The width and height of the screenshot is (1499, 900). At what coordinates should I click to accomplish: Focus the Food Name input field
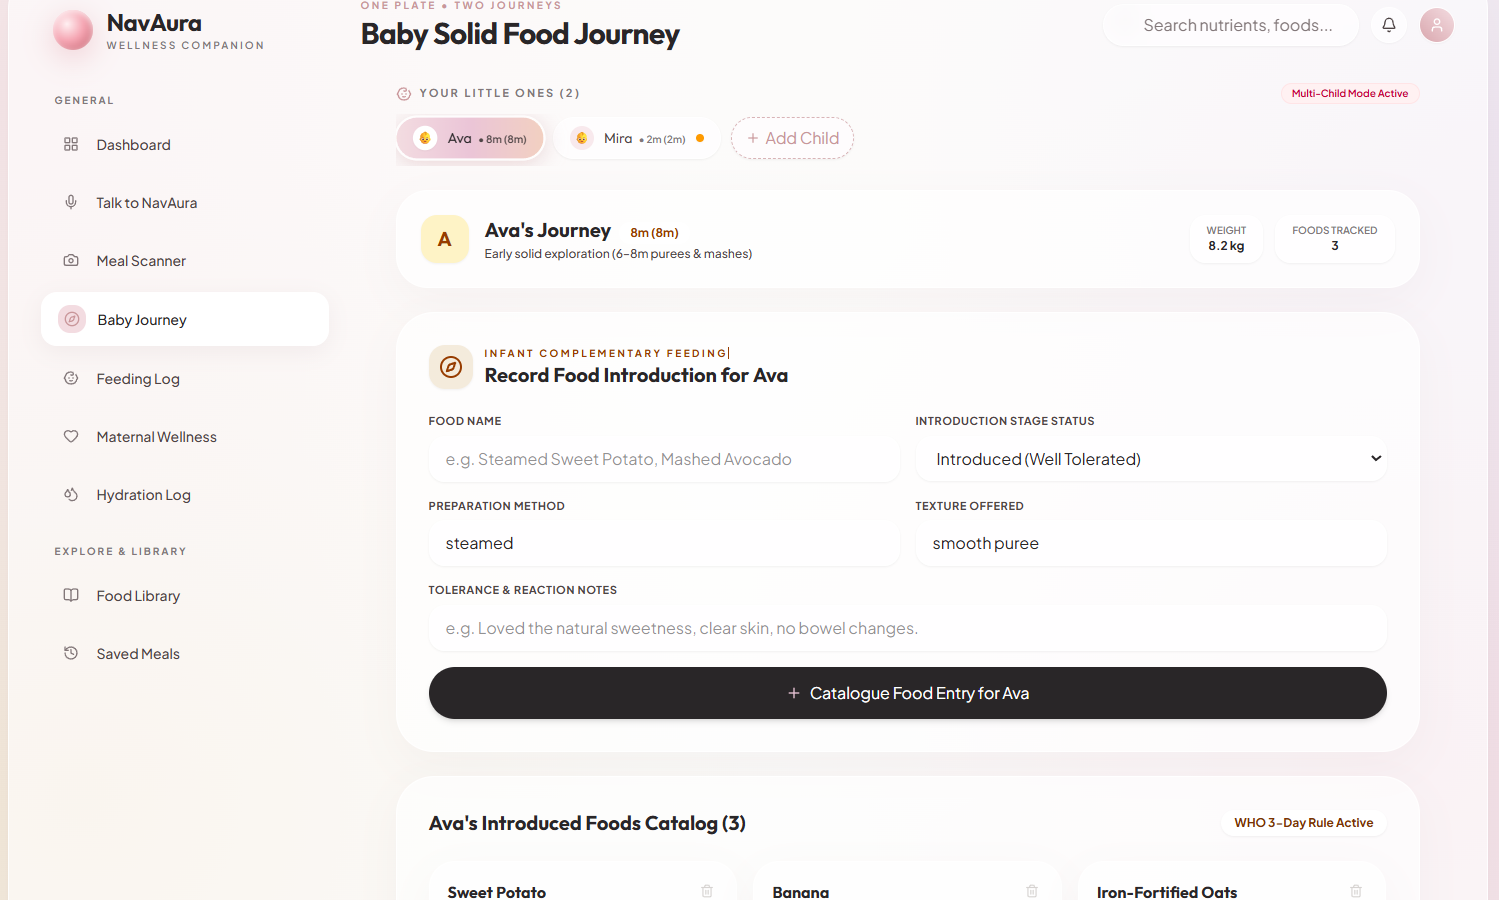(x=664, y=459)
